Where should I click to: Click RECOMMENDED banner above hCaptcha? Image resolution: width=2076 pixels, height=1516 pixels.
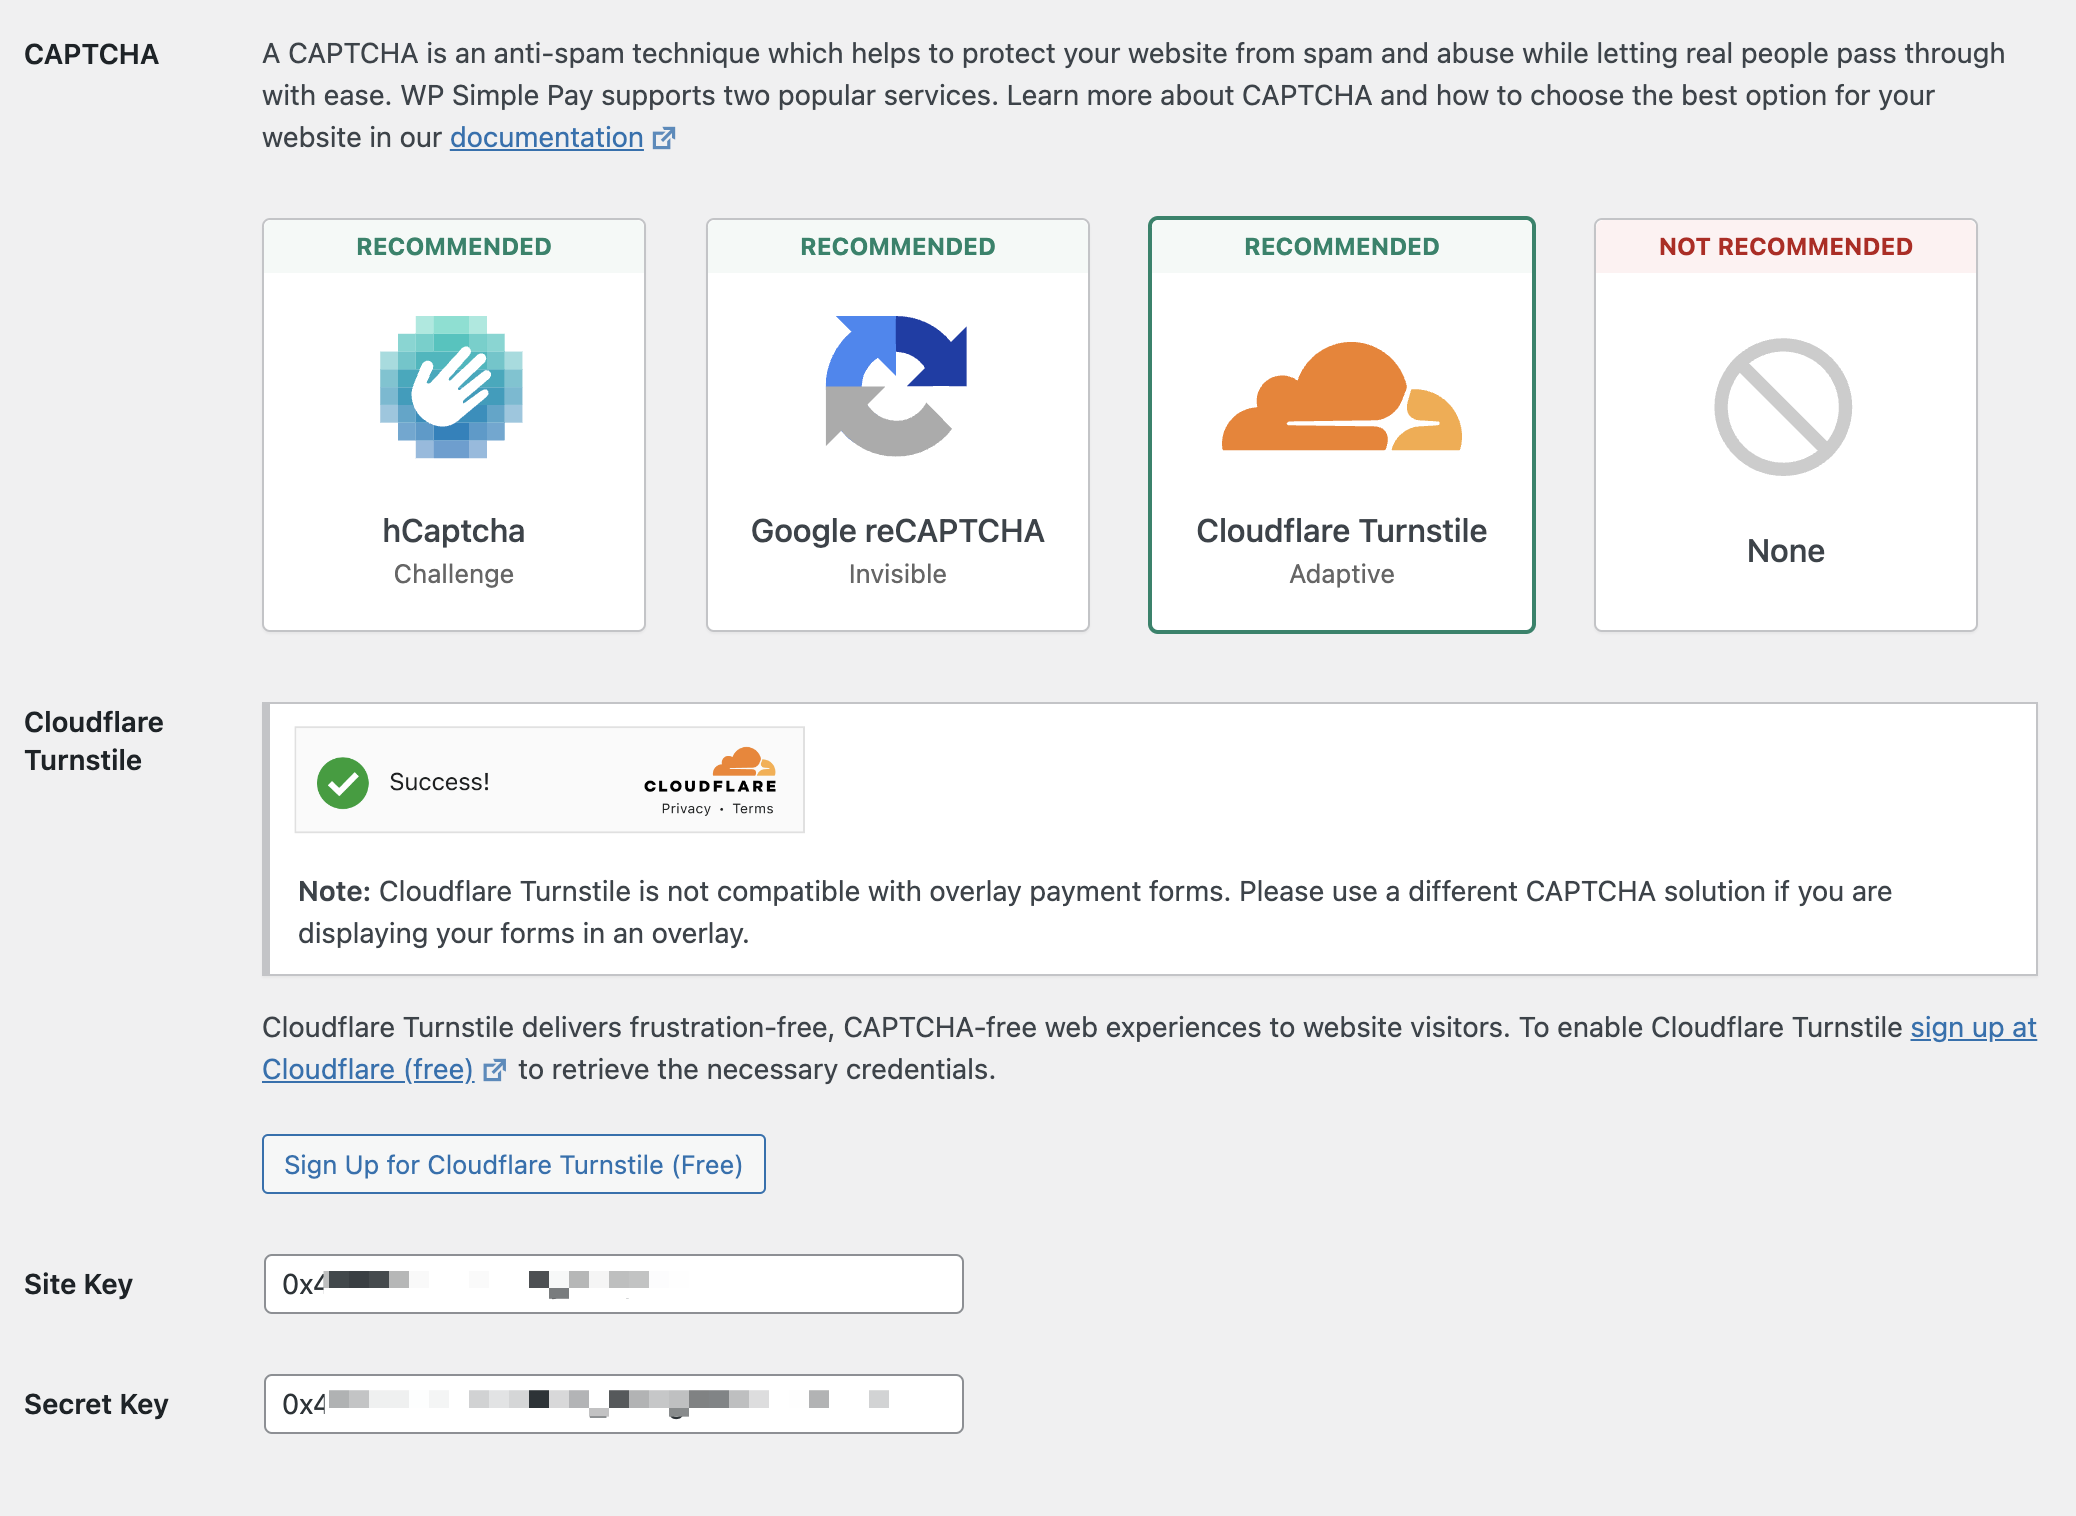[454, 246]
